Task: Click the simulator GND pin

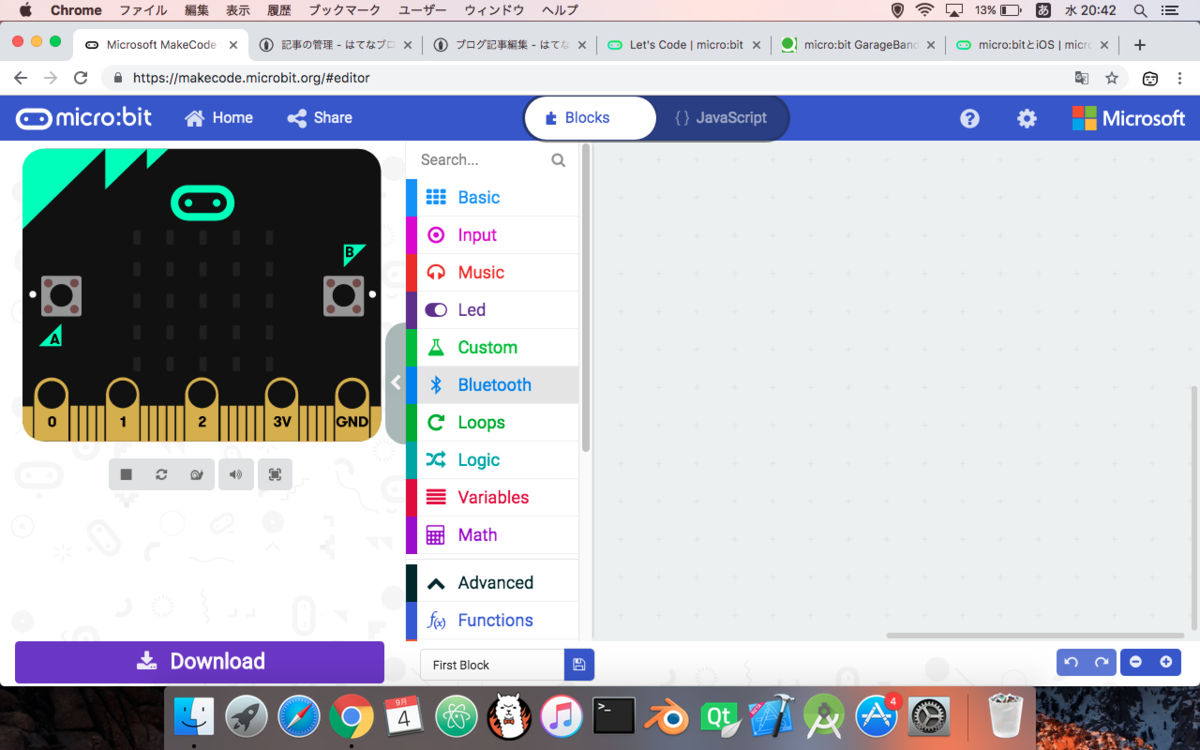Action: (x=352, y=410)
